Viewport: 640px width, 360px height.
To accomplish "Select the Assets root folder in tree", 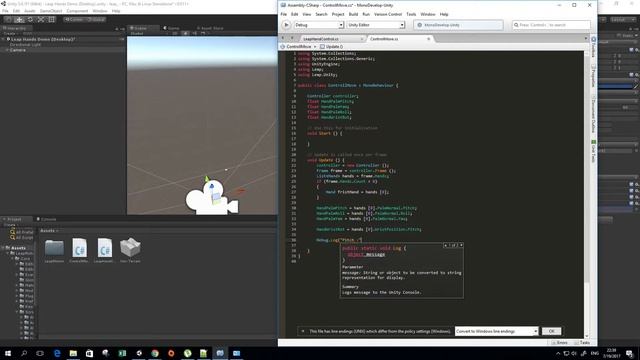I will 18,248.
